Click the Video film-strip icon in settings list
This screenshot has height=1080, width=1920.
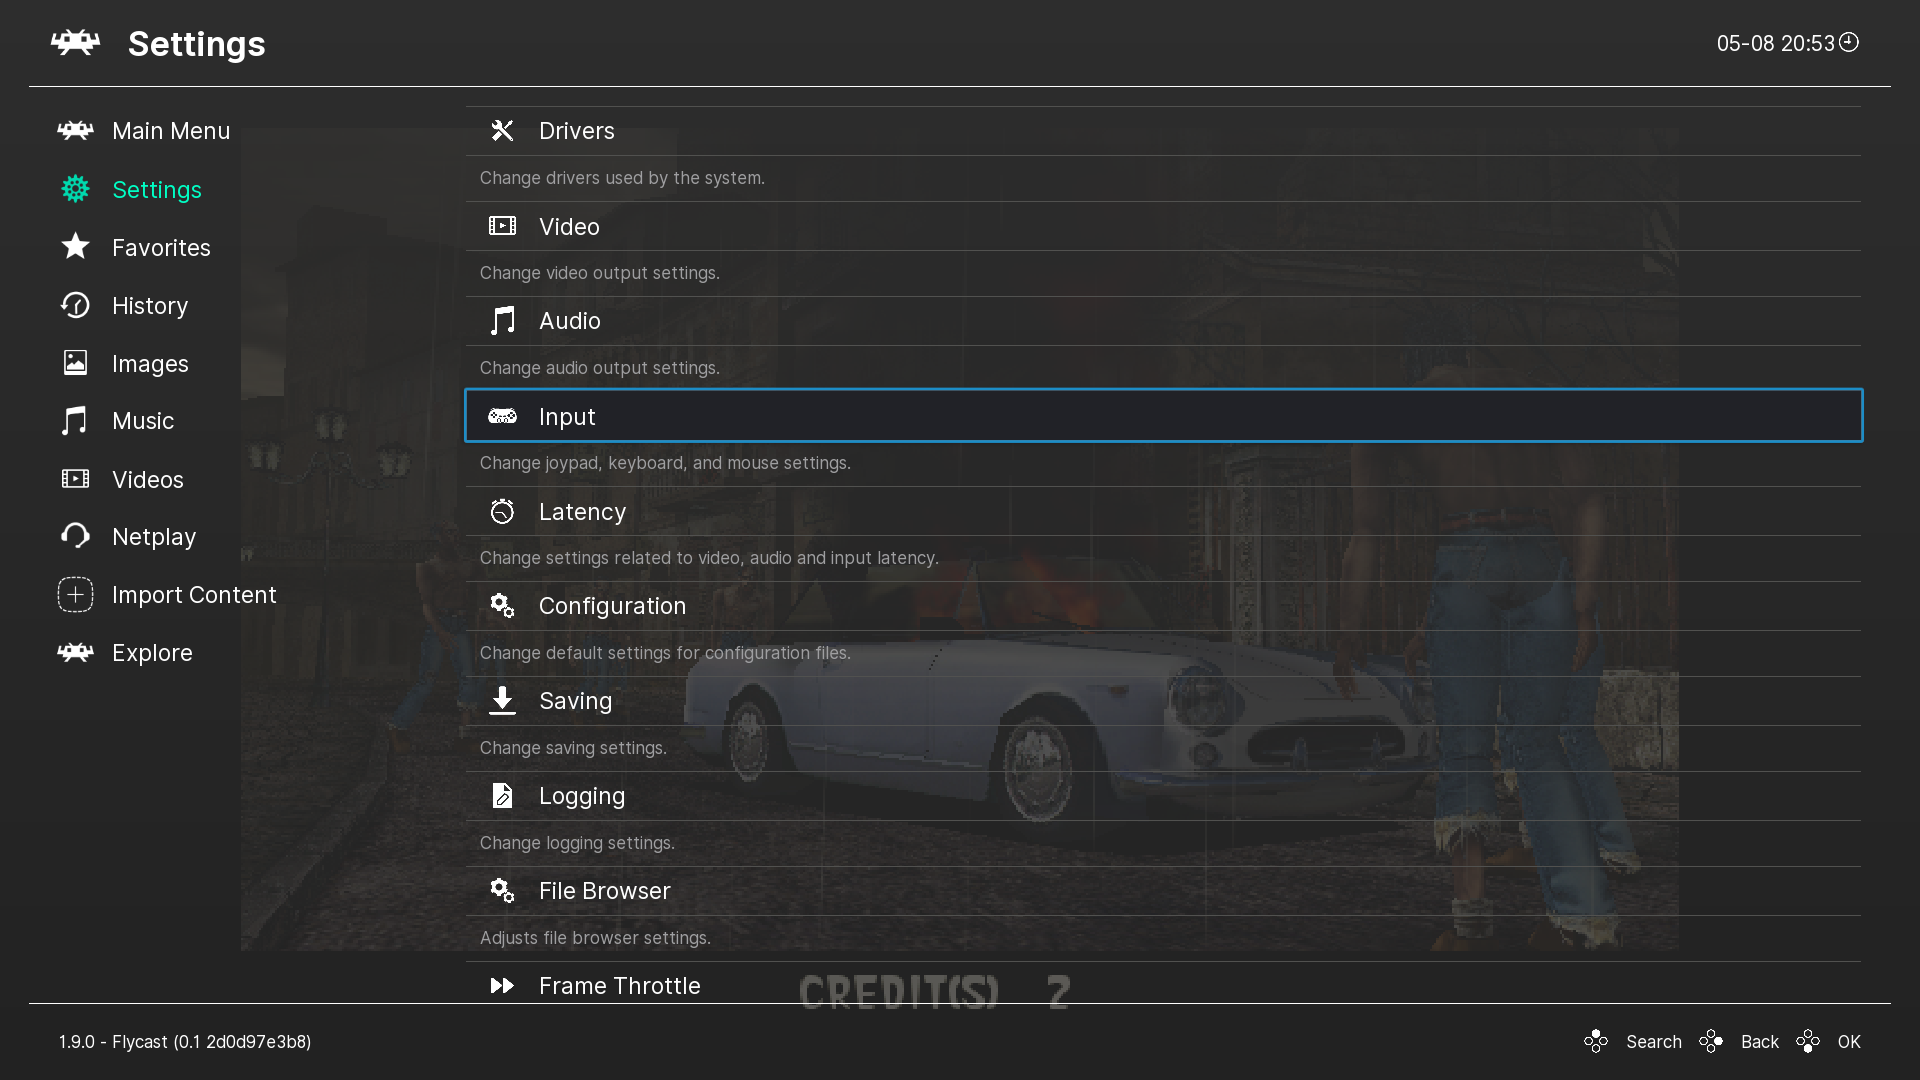502,226
